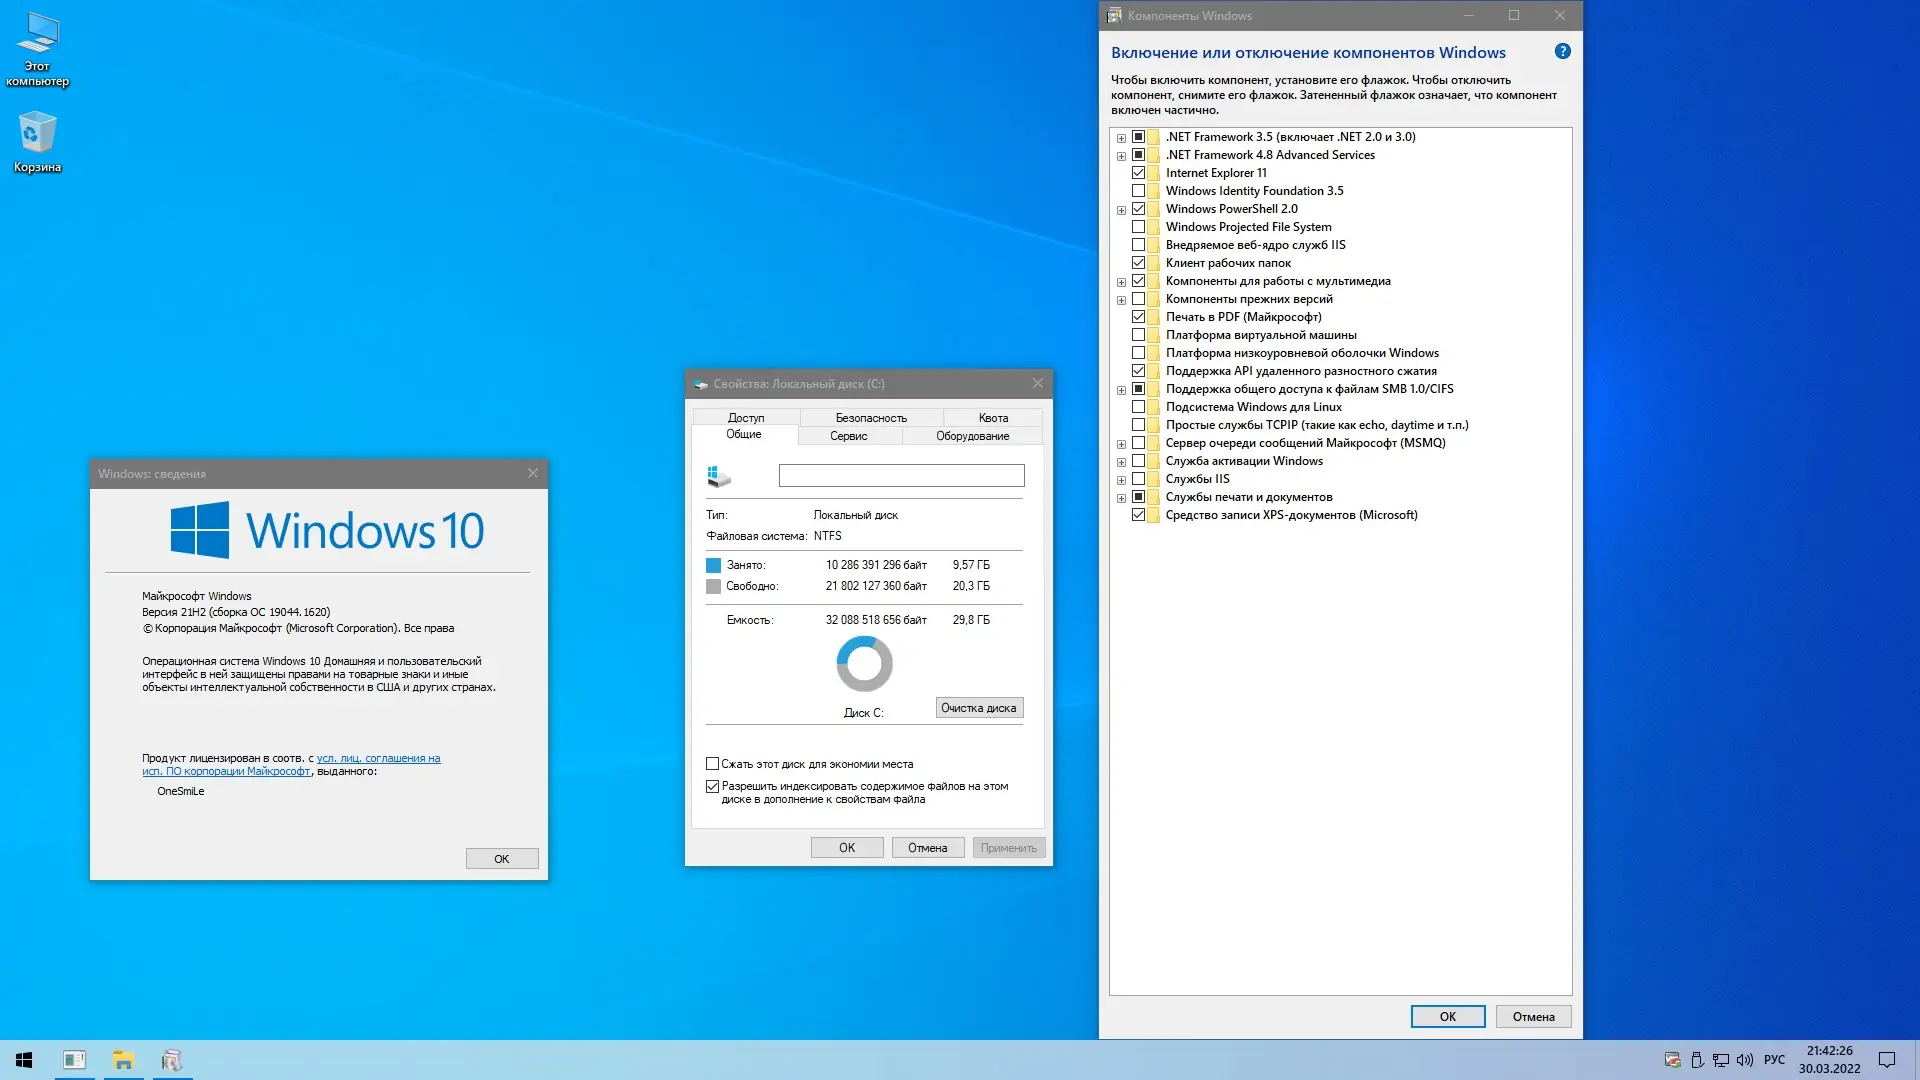Enable the Windows Subsystem for Linux checkbox
This screenshot has height=1080, width=1920.
pos(1138,407)
